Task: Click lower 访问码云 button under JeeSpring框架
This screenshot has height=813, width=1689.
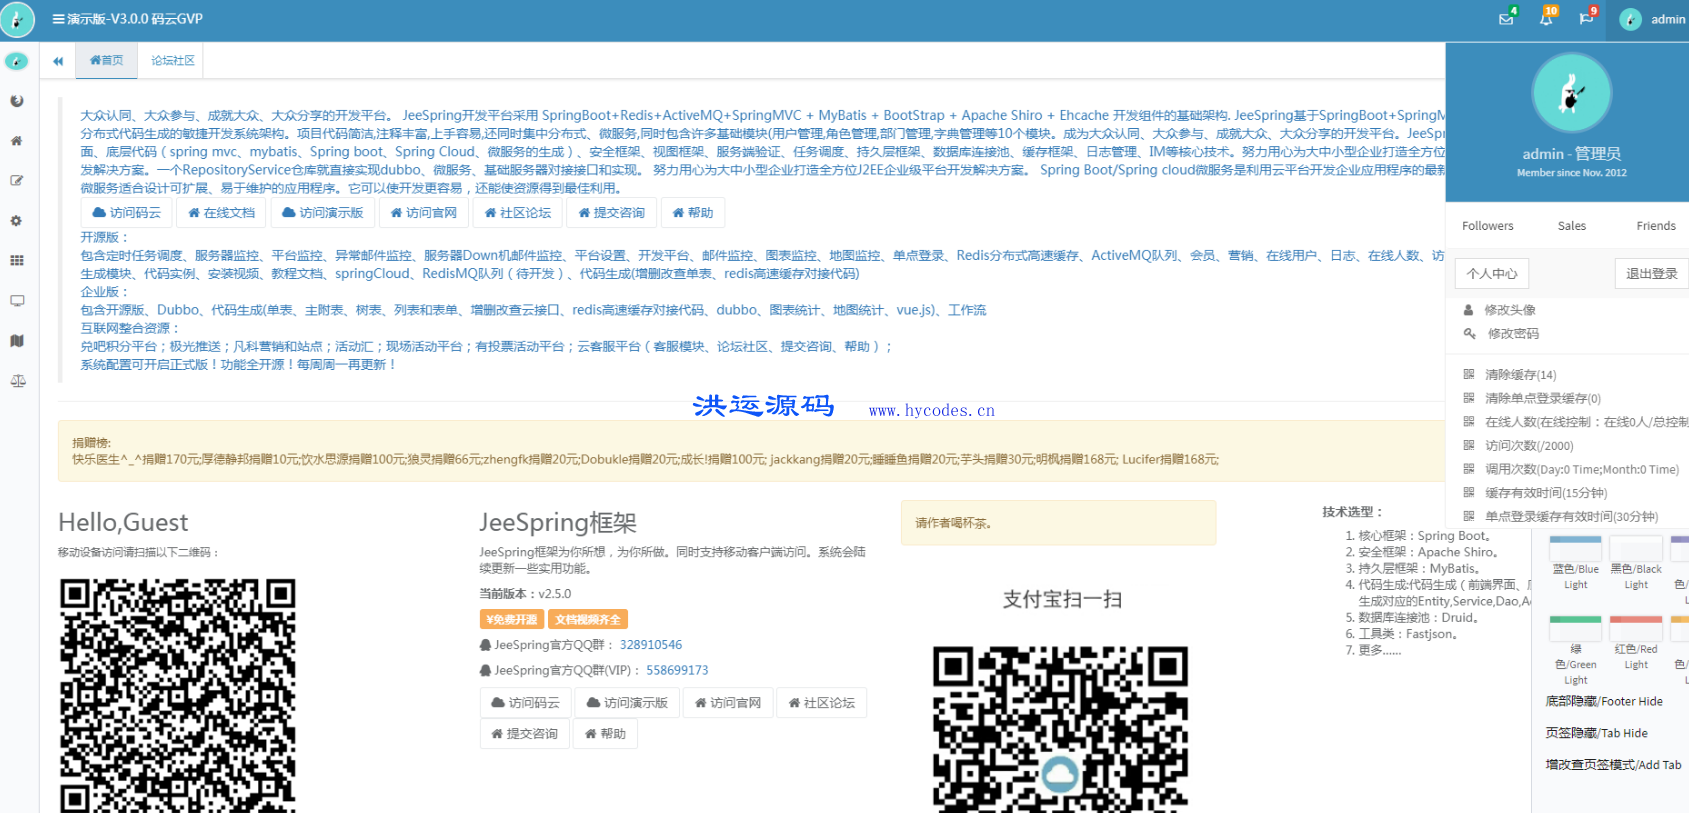Action: [526, 703]
